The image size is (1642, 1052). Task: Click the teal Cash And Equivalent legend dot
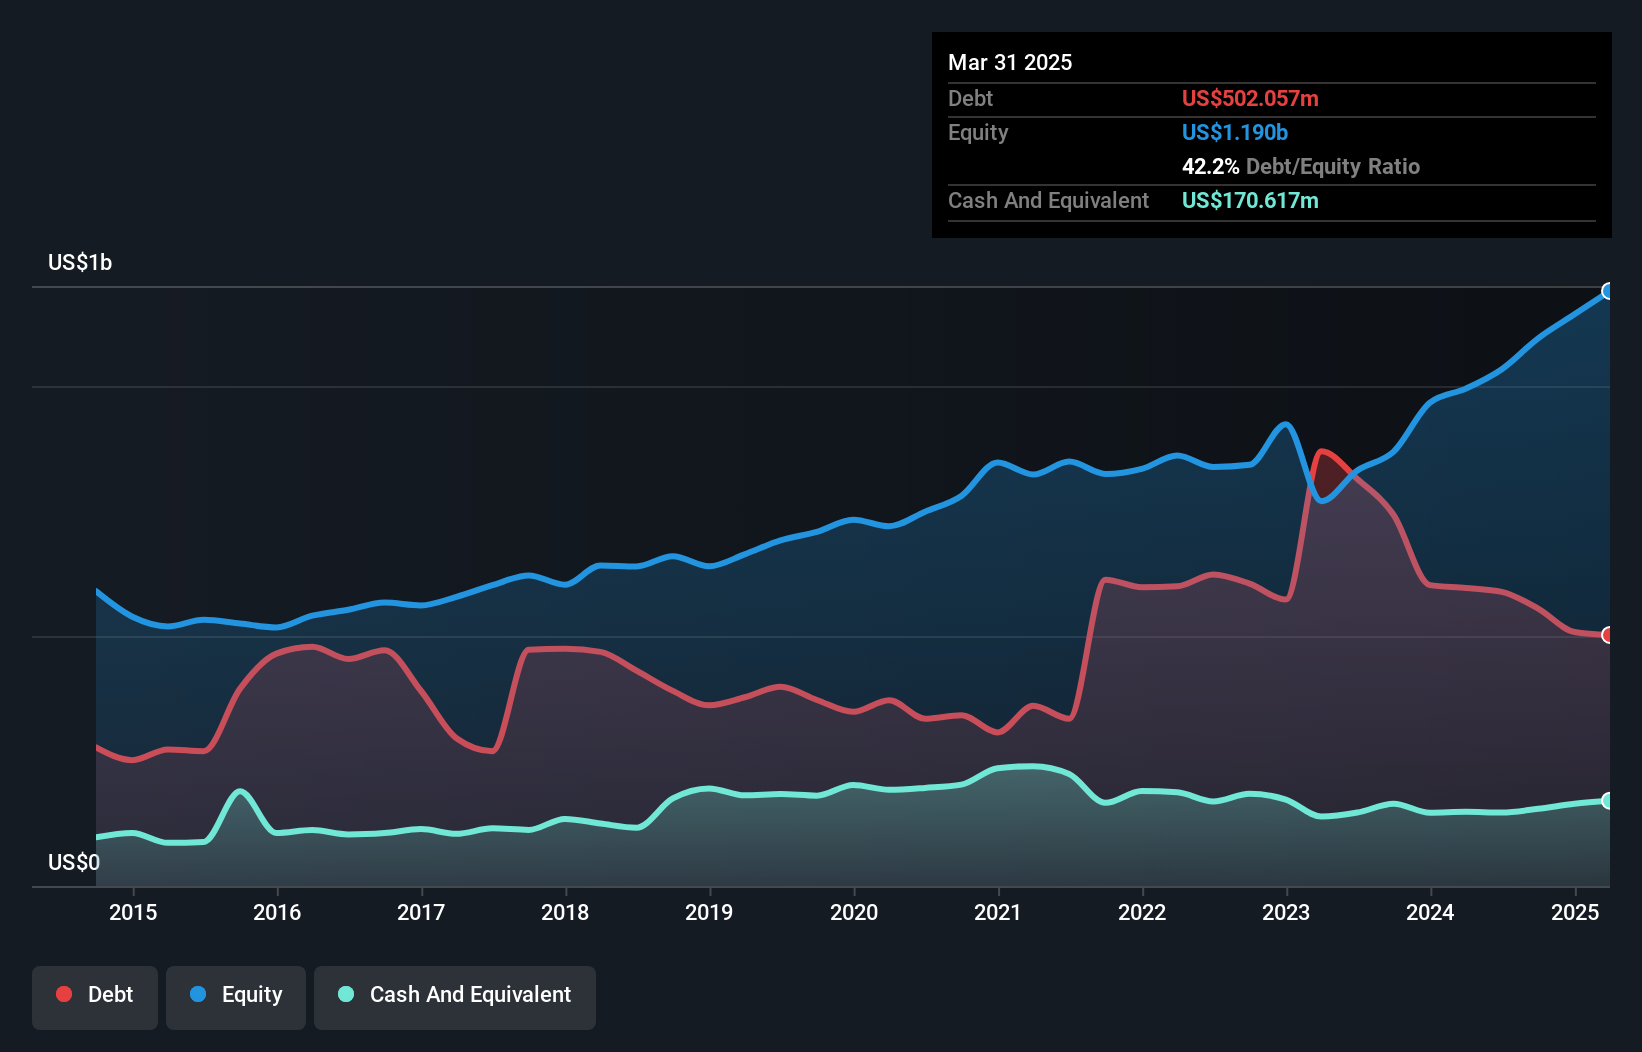click(346, 994)
